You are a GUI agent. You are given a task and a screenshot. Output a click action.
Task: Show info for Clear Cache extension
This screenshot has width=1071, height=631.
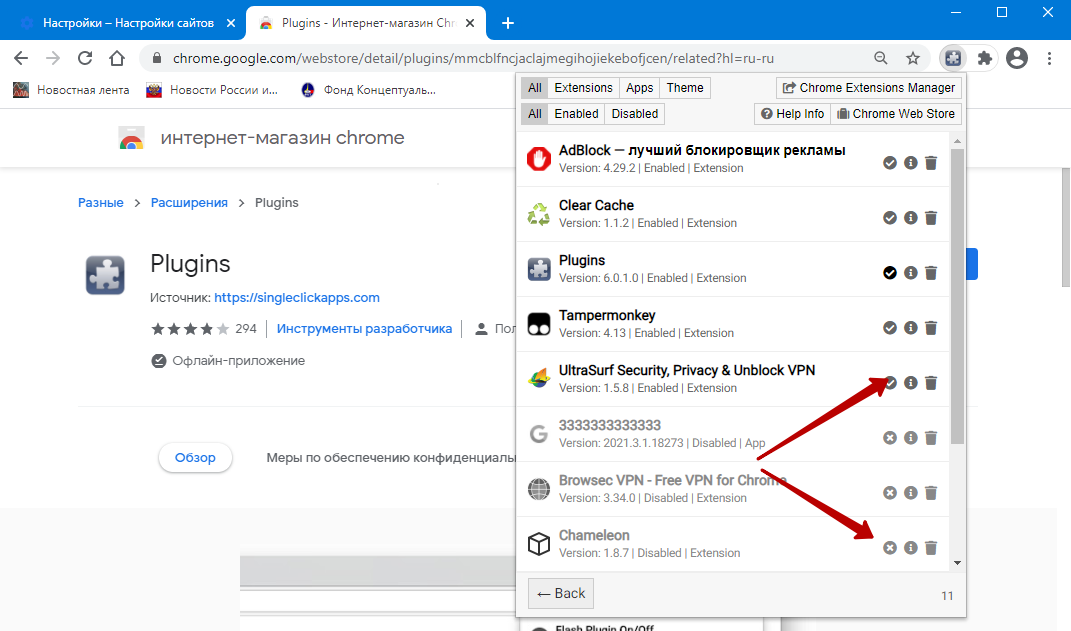coord(910,218)
